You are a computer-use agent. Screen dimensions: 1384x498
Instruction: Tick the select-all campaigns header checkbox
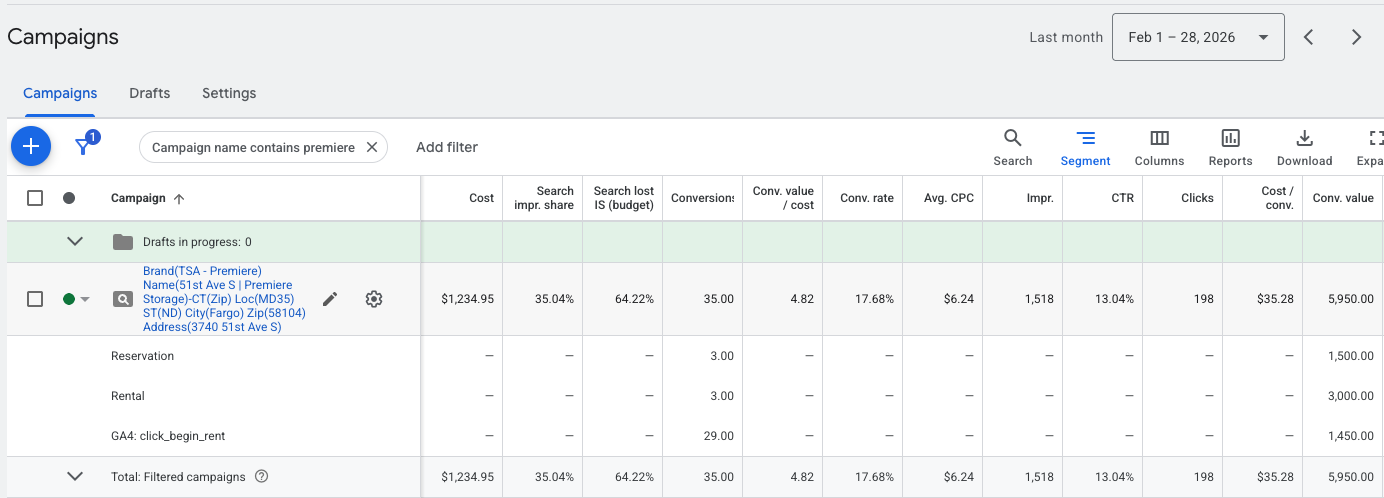(35, 198)
